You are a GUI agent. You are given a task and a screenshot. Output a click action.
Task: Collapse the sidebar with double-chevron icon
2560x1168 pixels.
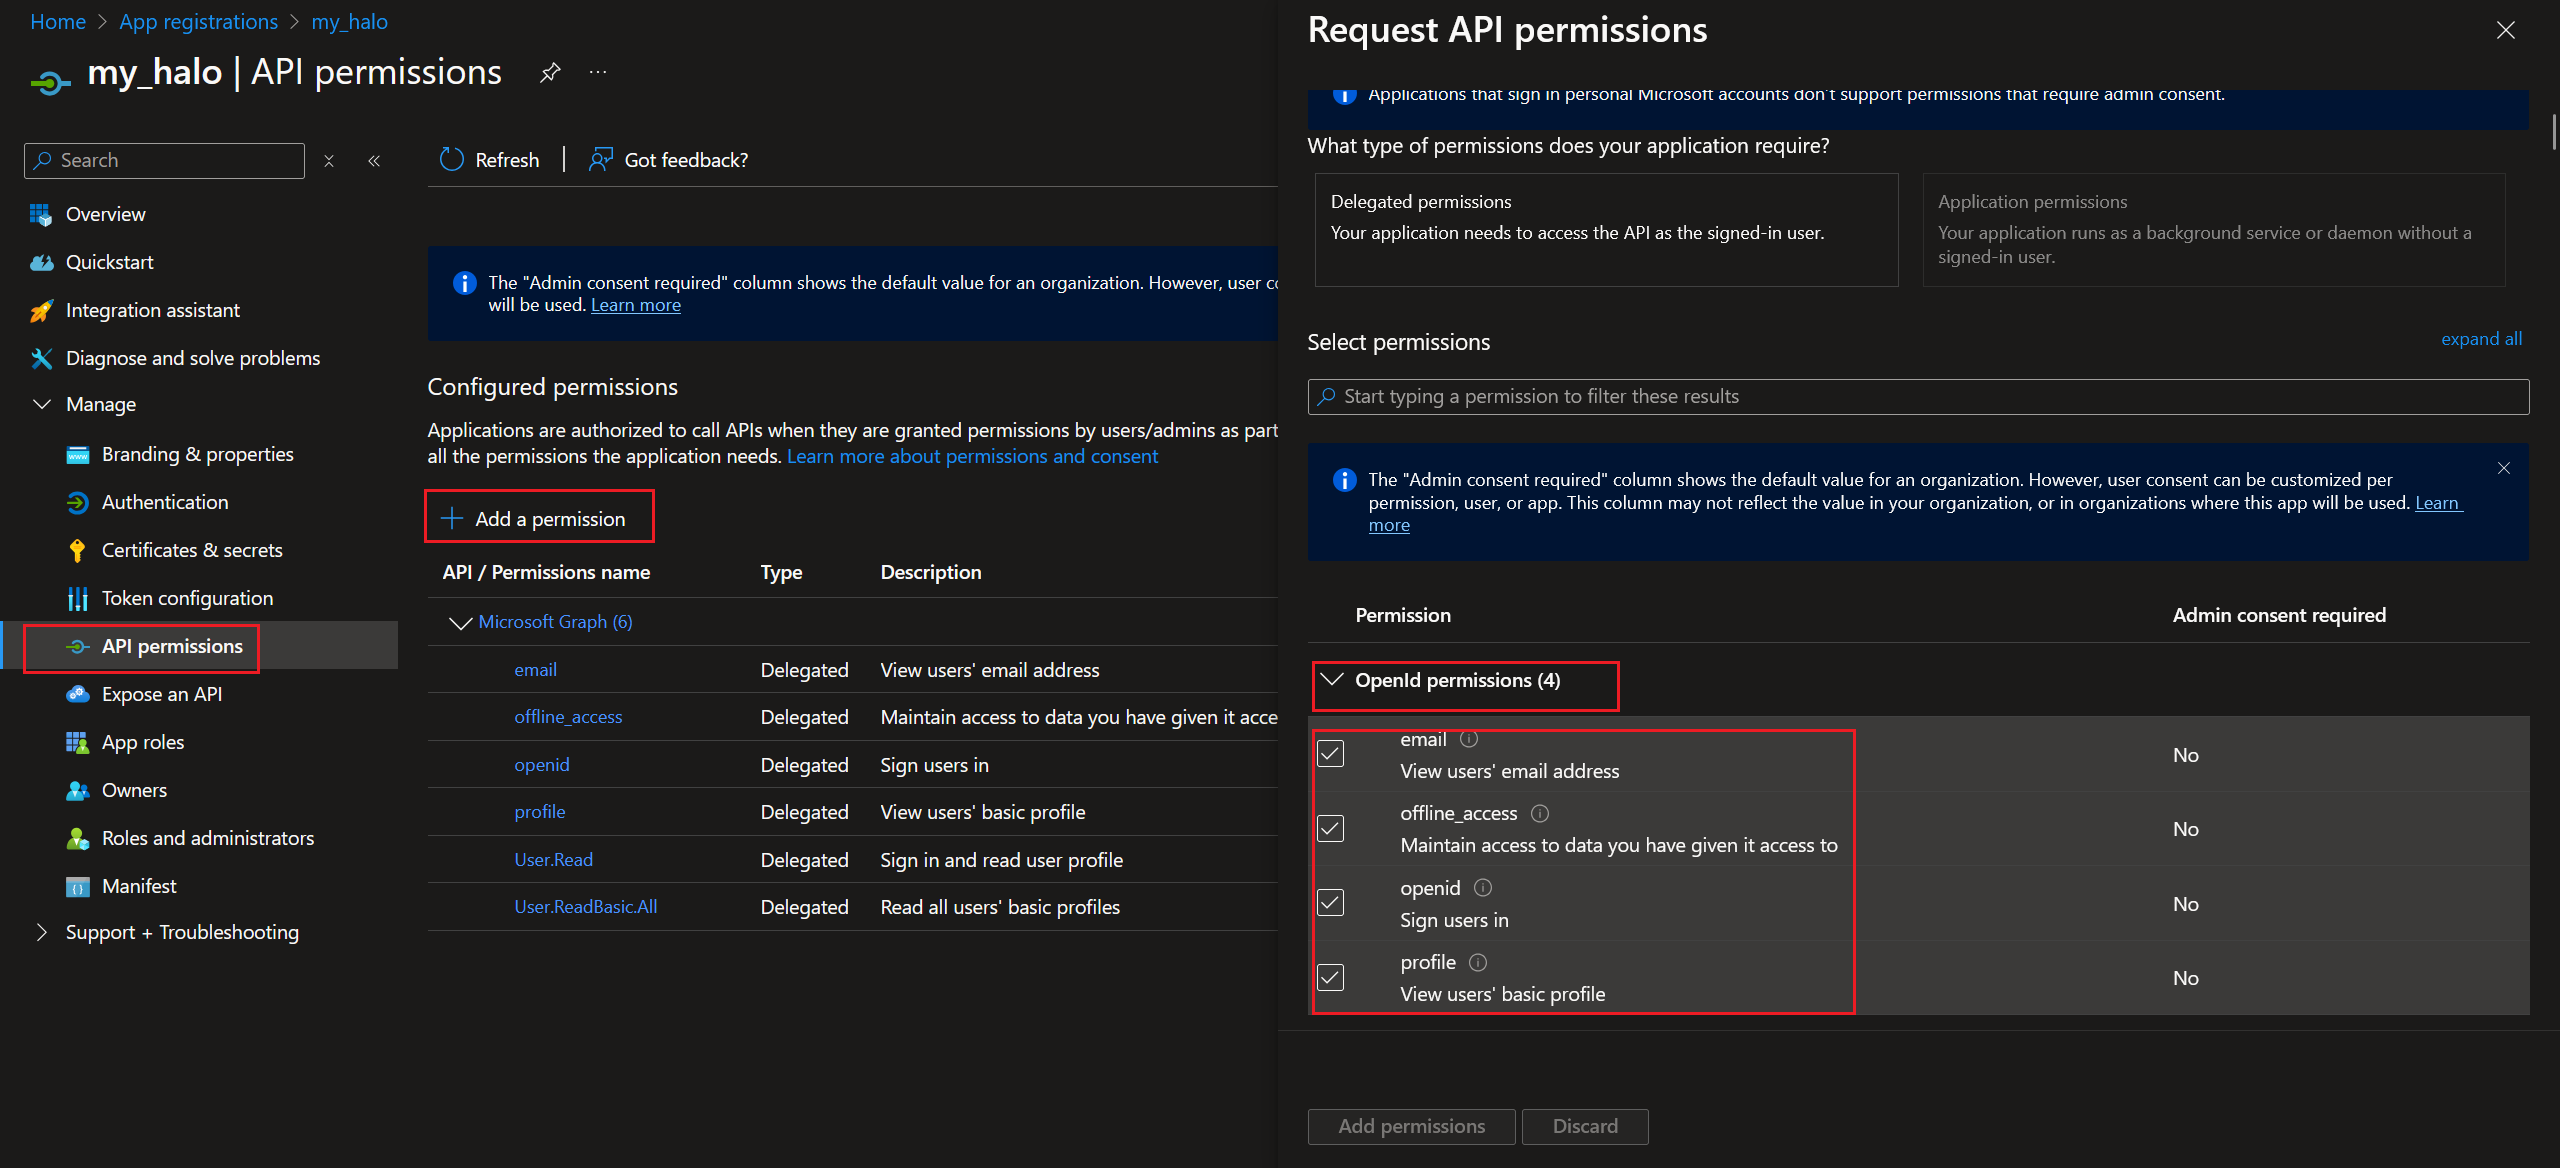374,161
